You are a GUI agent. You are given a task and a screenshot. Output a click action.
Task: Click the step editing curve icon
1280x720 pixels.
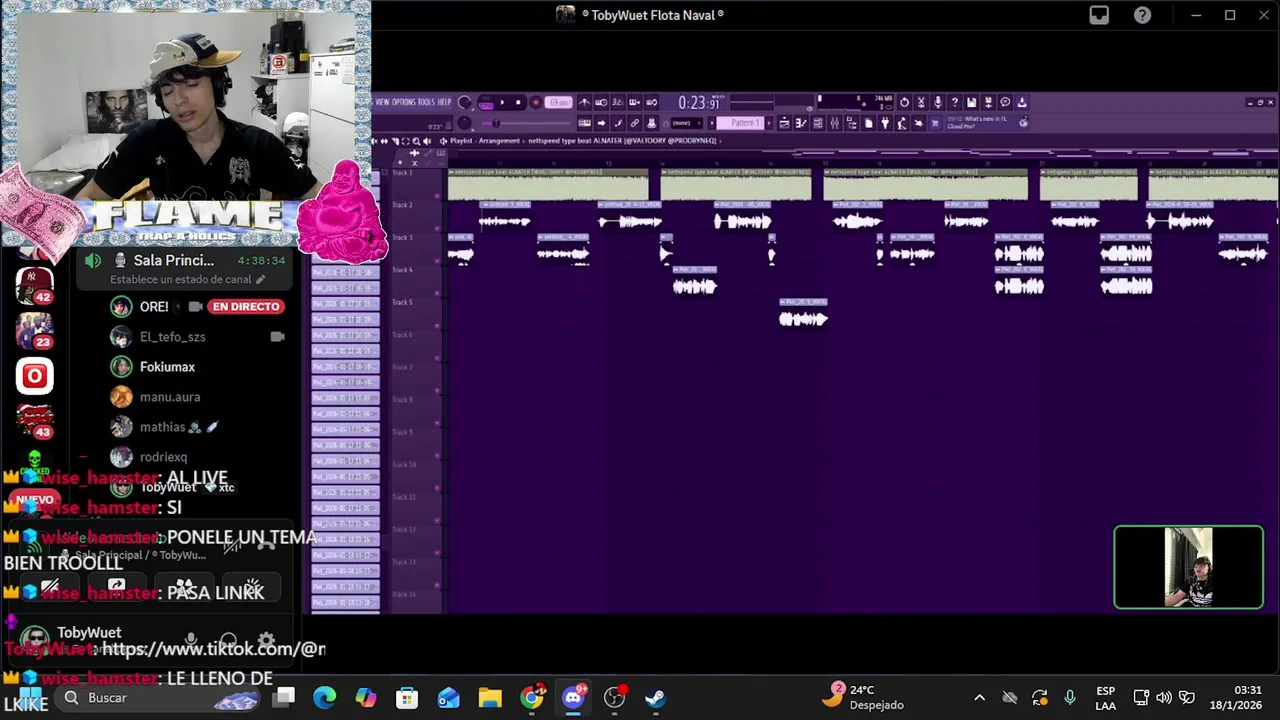coord(618,123)
